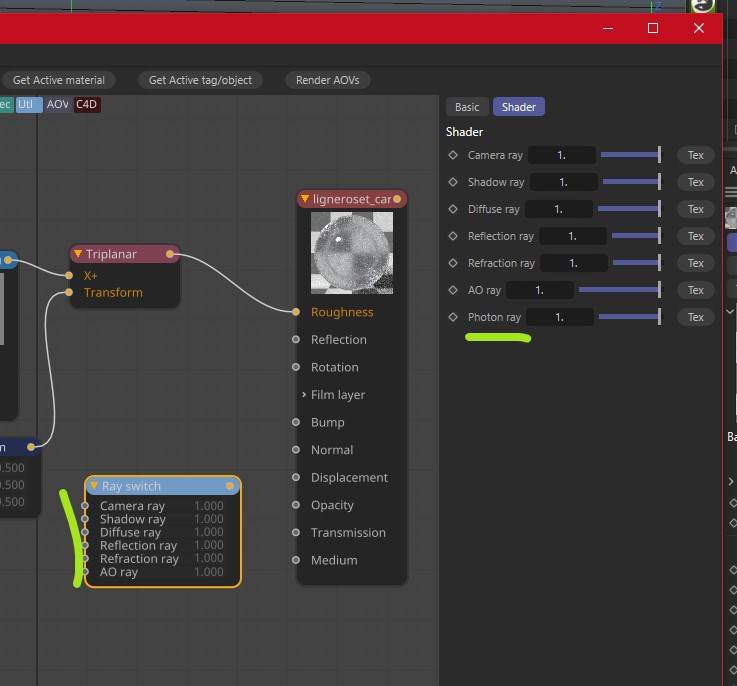Click Tex button for Refraction ray
Screen dimensions: 737x686
click(696, 263)
